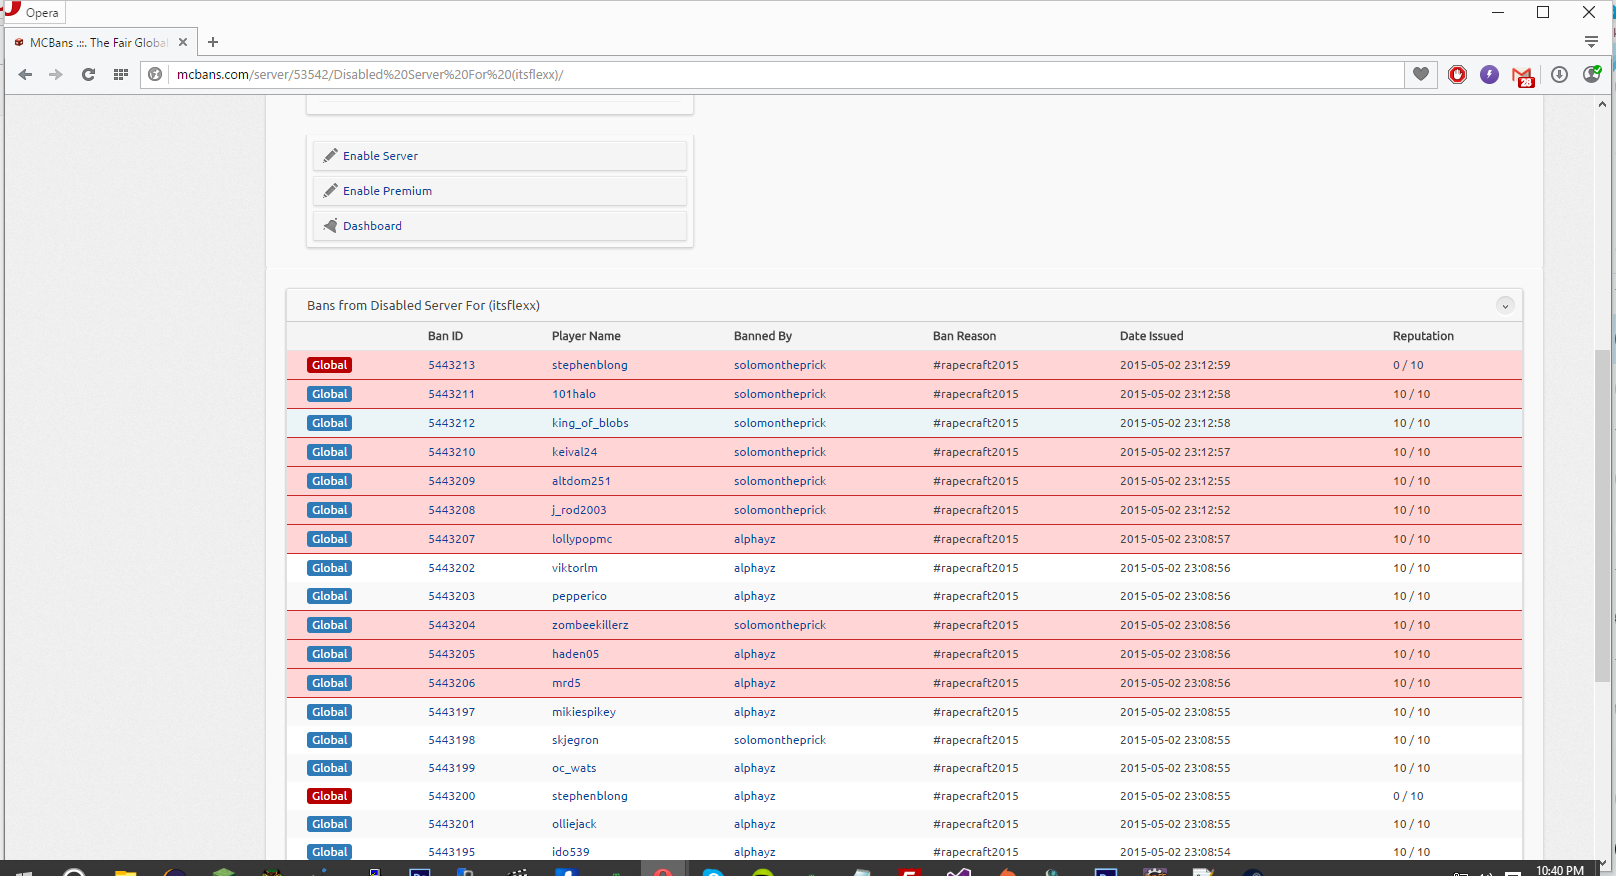Click the page vertical scrollbar thumb
The height and width of the screenshot is (876, 1616).
click(x=1602, y=515)
